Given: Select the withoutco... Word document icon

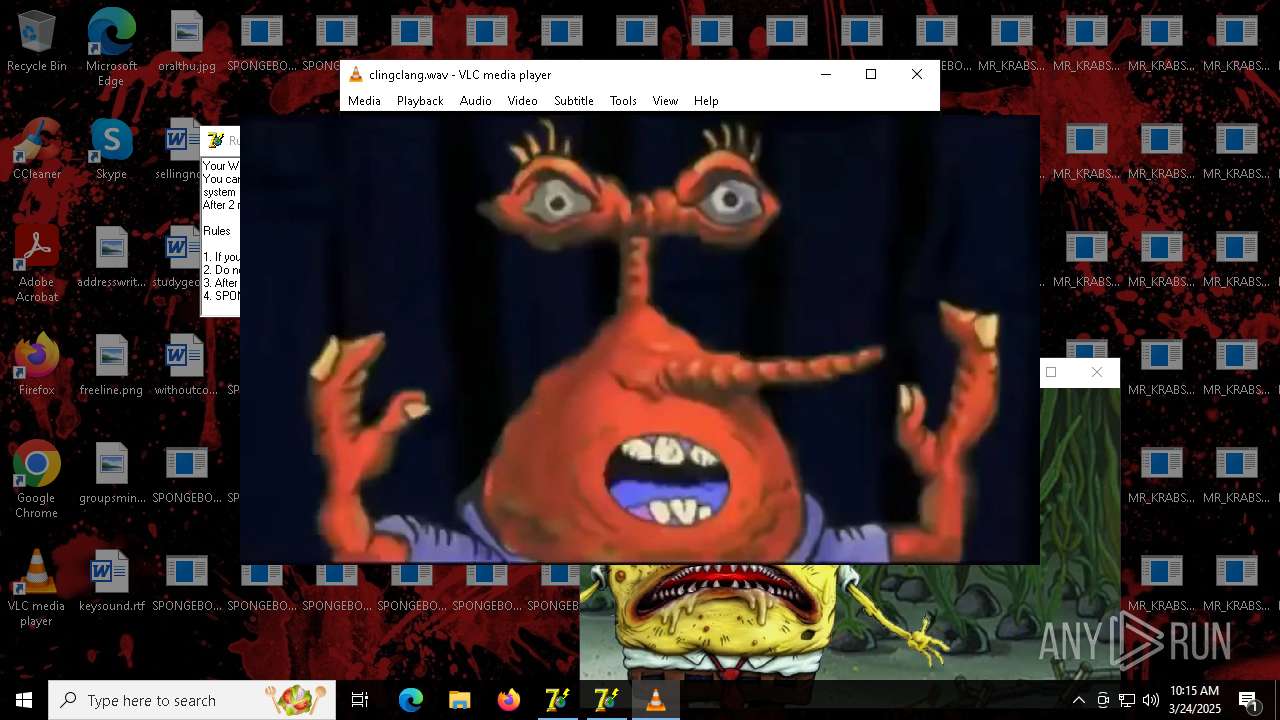Looking at the screenshot, I should 186,366.
